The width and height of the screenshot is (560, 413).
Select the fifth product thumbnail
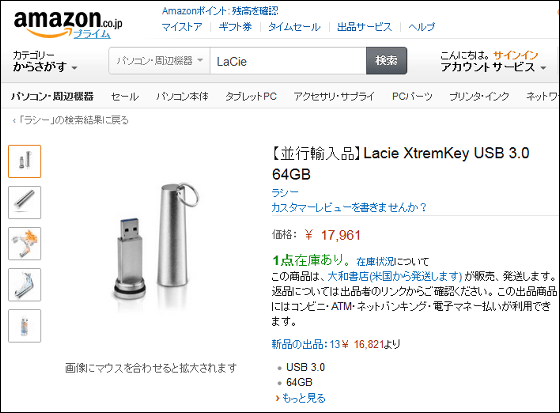pyautogui.click(x=25, y=326)
